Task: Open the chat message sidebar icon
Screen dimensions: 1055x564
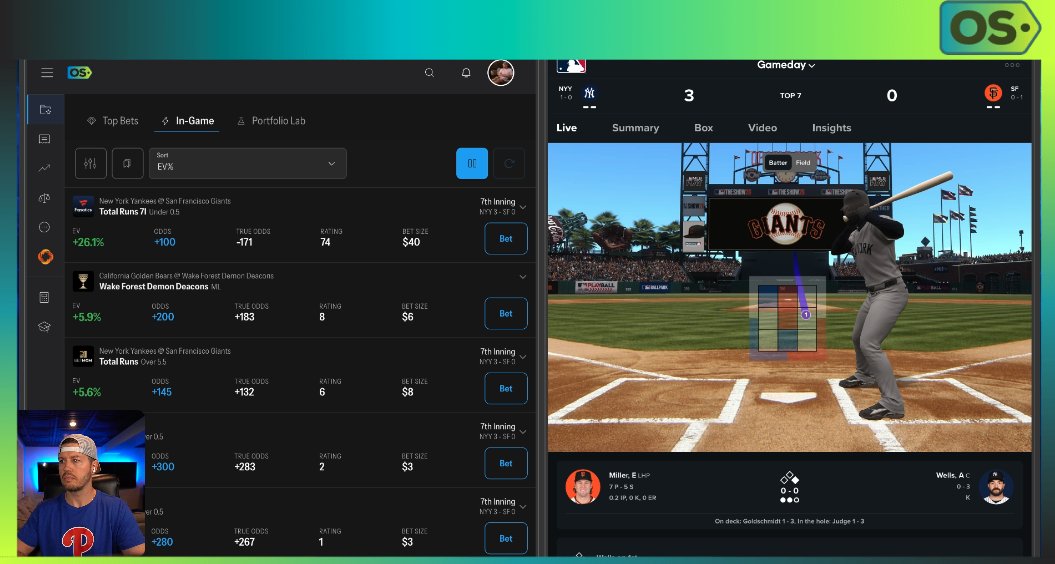Action: point(44,139)
